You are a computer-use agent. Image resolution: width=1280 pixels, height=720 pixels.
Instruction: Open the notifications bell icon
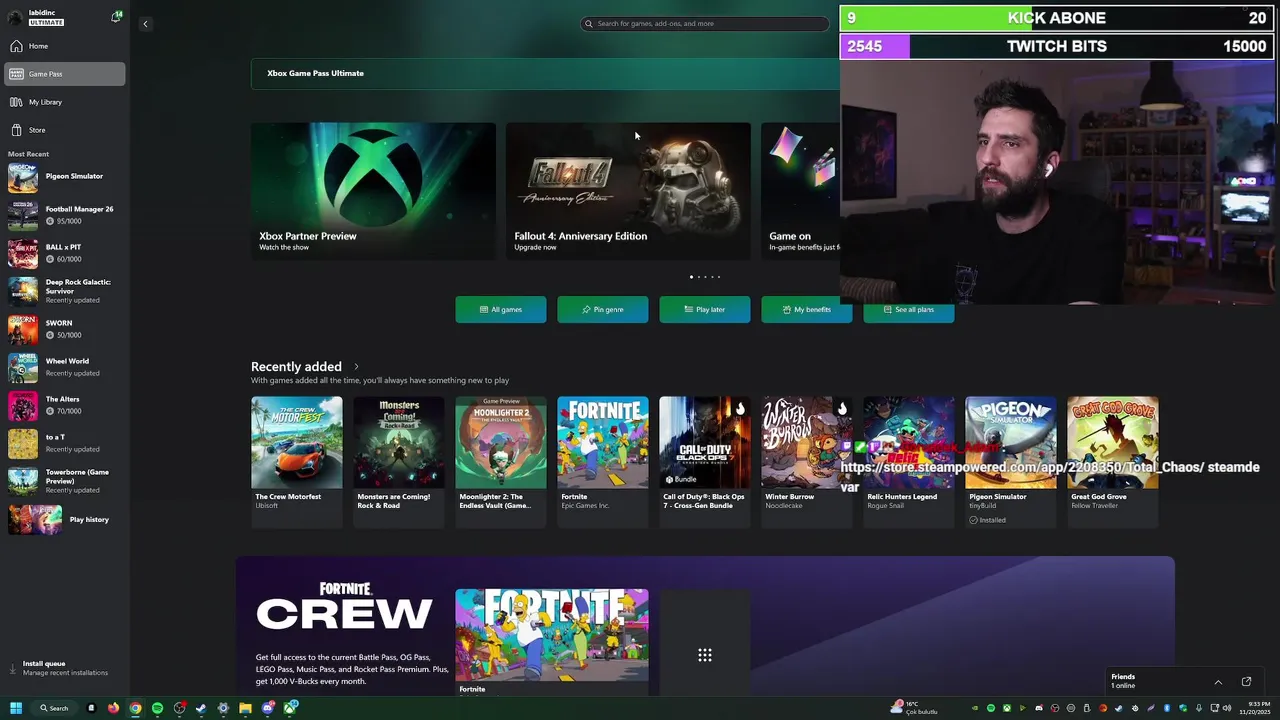pos(116,17)
